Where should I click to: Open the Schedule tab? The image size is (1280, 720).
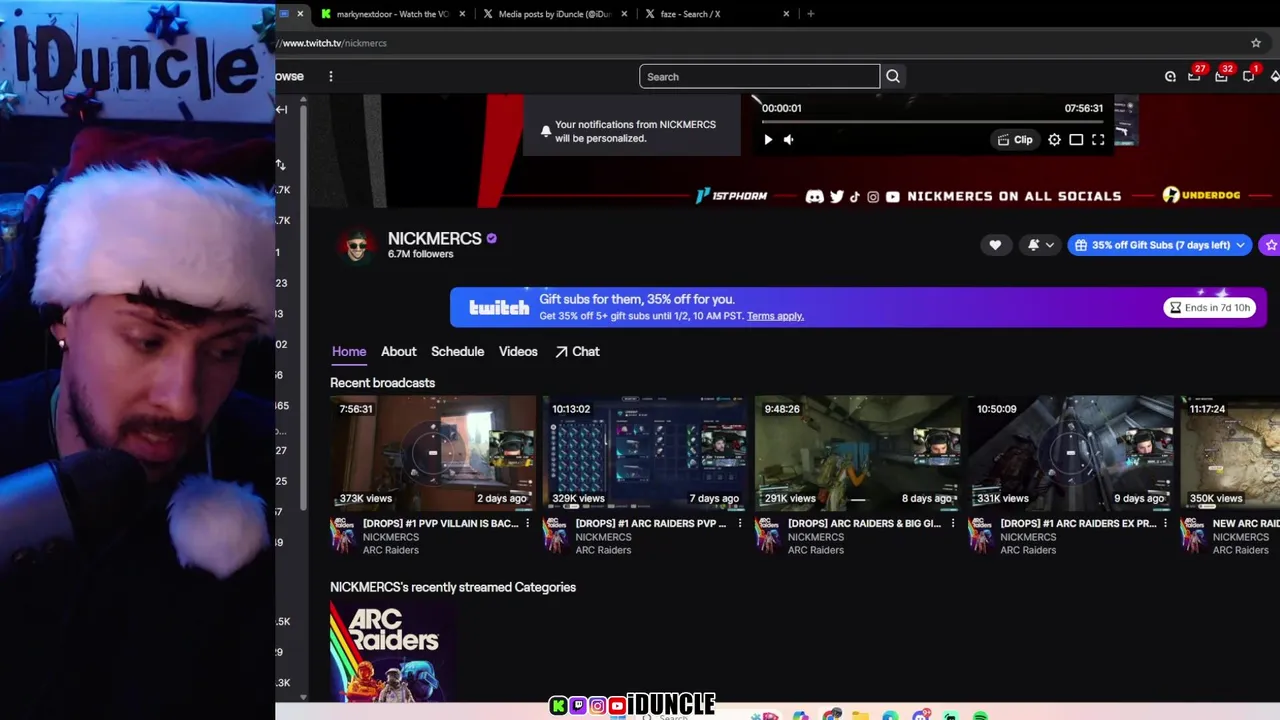point(457,352)
